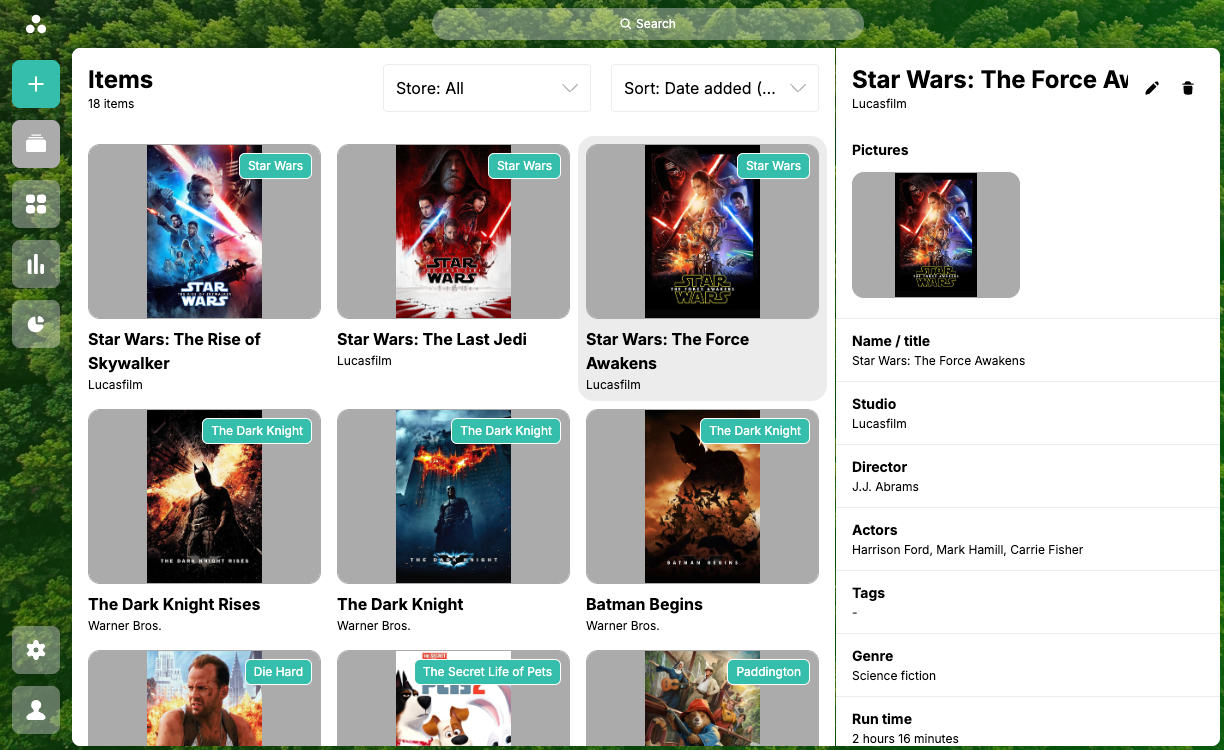Open the Sort: Date added dropdown
This screenshot has width=1224, height=750.
coord(714,88)
